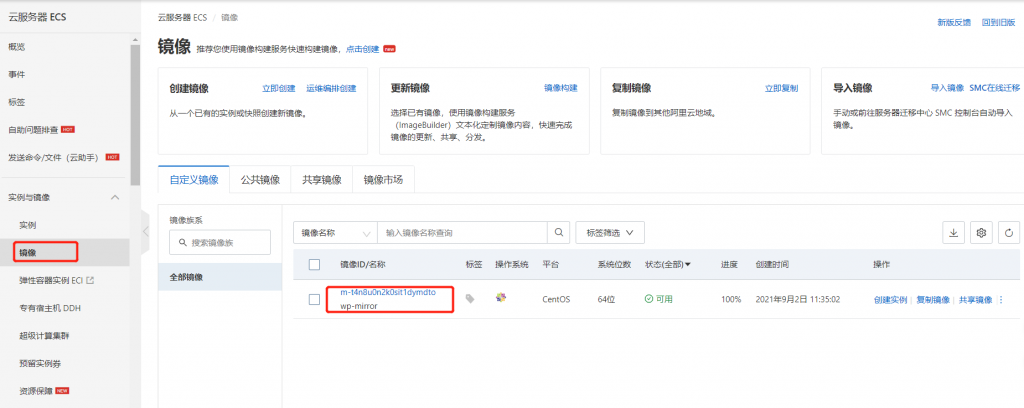Collapse the sidebar using arrow handle
Image resolution: width=1024 pixels, height=408 pixels.
146,231
